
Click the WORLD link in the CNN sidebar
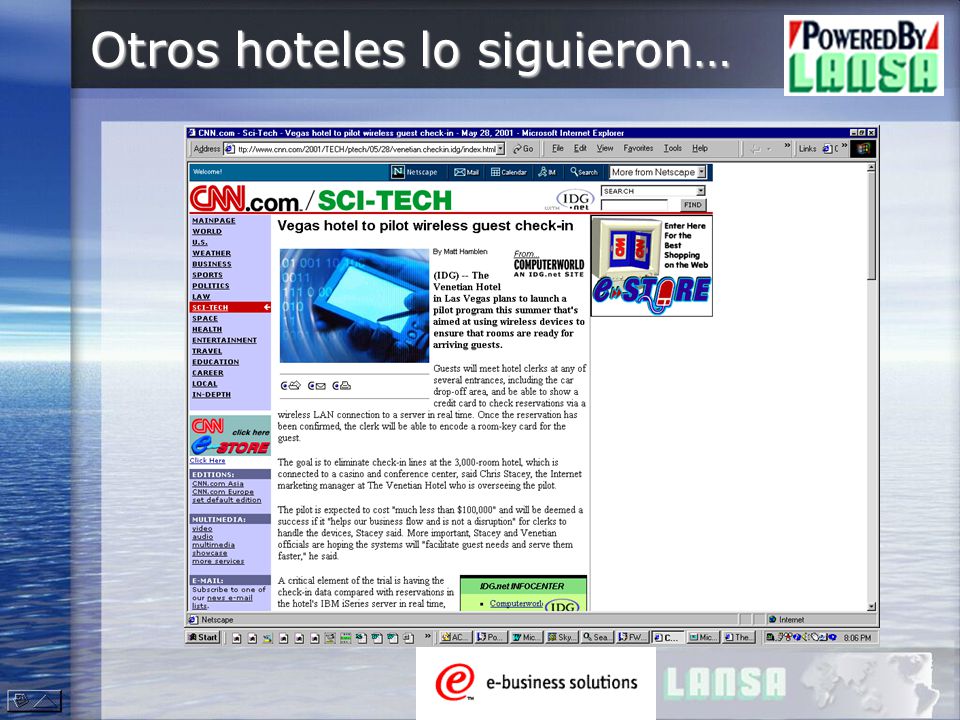(207, 231)
